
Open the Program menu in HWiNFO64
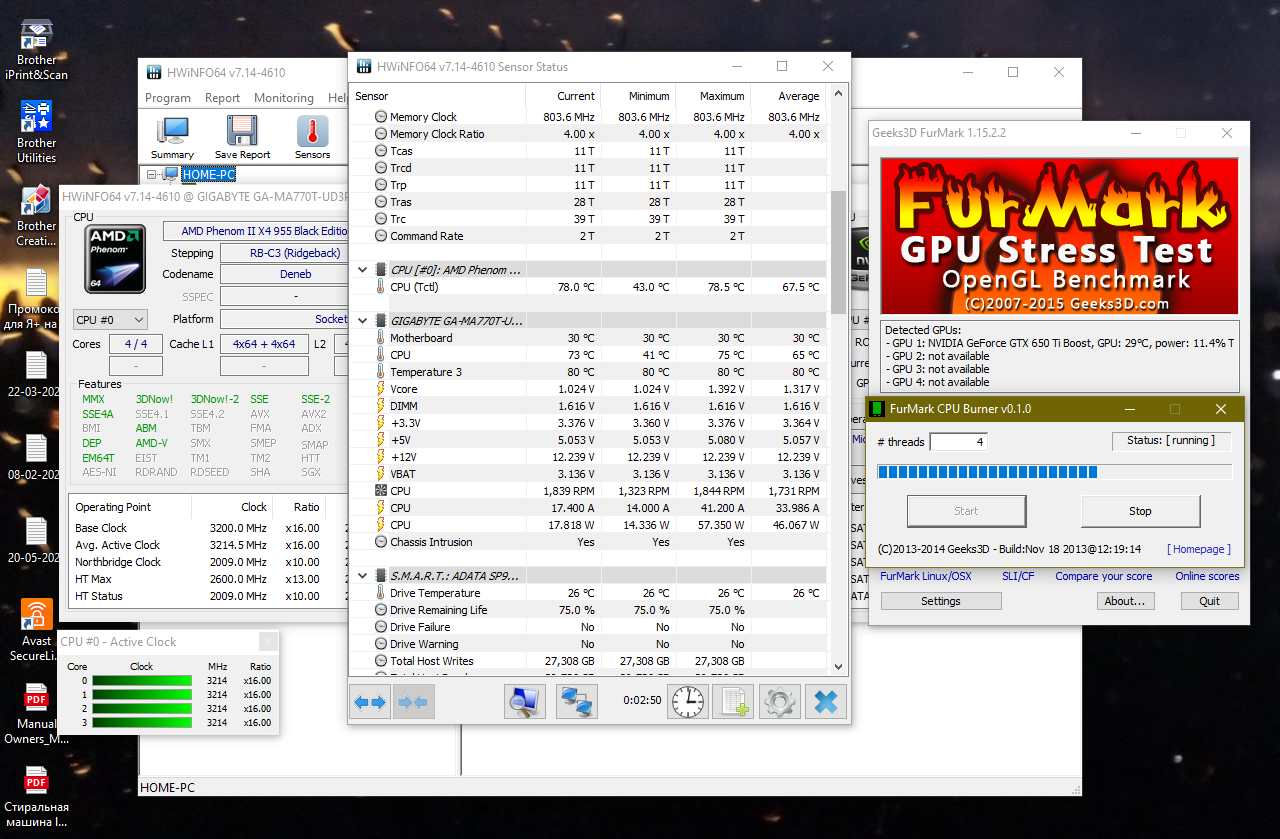click(x=168, y=98)
